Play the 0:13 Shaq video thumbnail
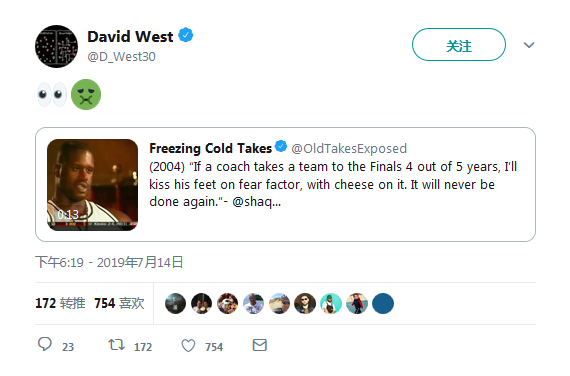 [92, 185]
